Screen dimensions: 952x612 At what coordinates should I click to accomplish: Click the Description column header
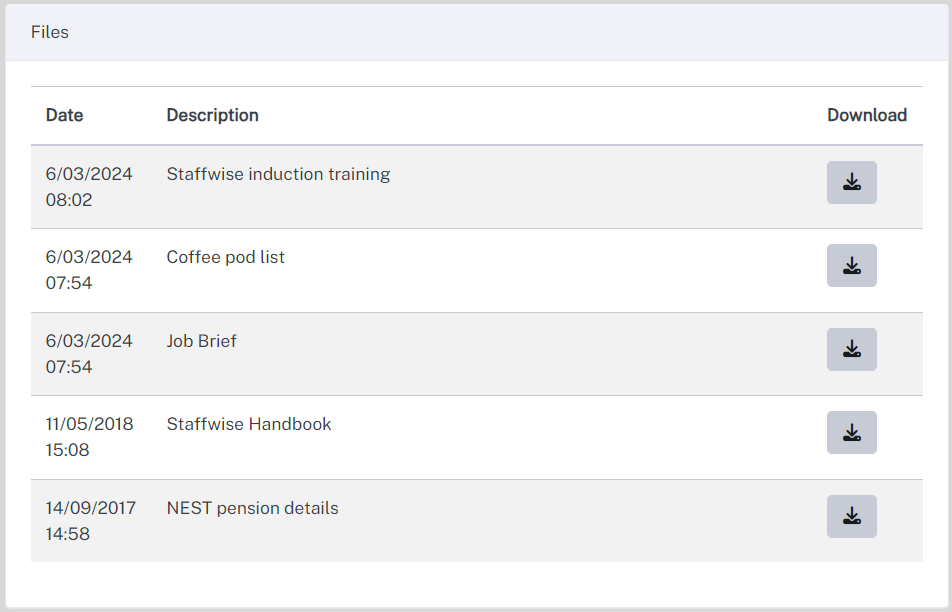(212, 115)
